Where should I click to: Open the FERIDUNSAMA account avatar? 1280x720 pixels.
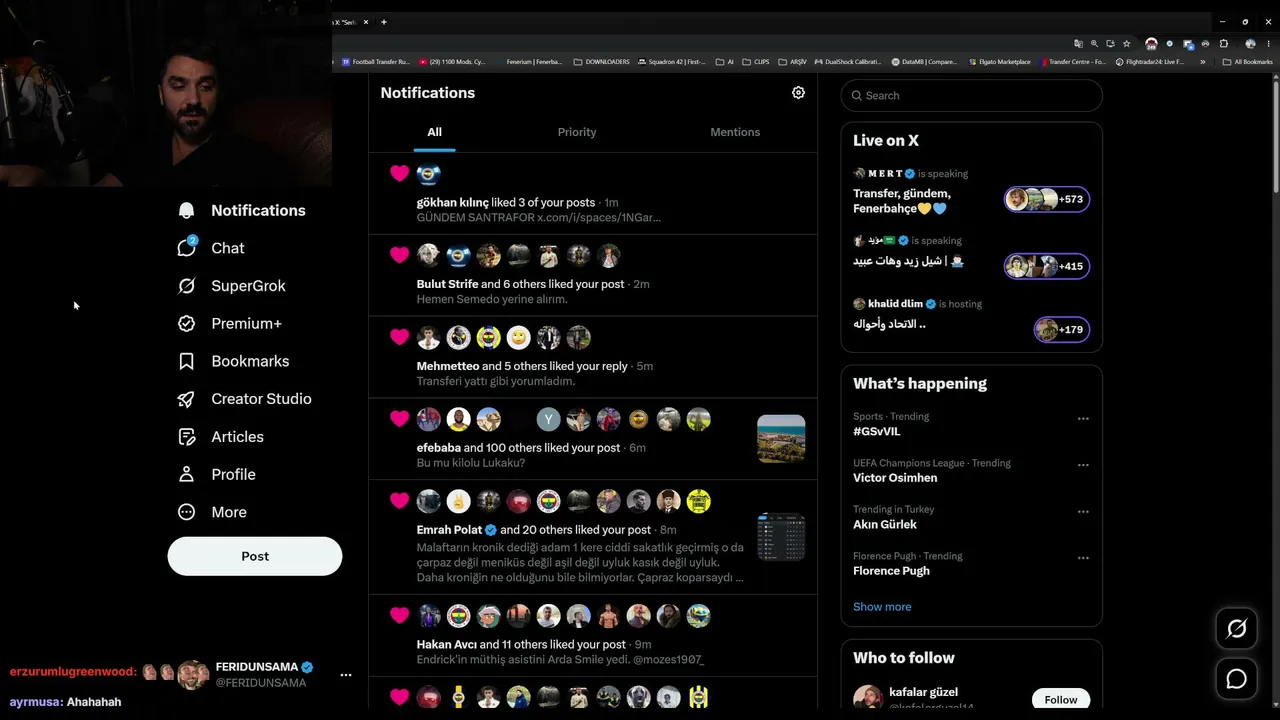(193, 675)
